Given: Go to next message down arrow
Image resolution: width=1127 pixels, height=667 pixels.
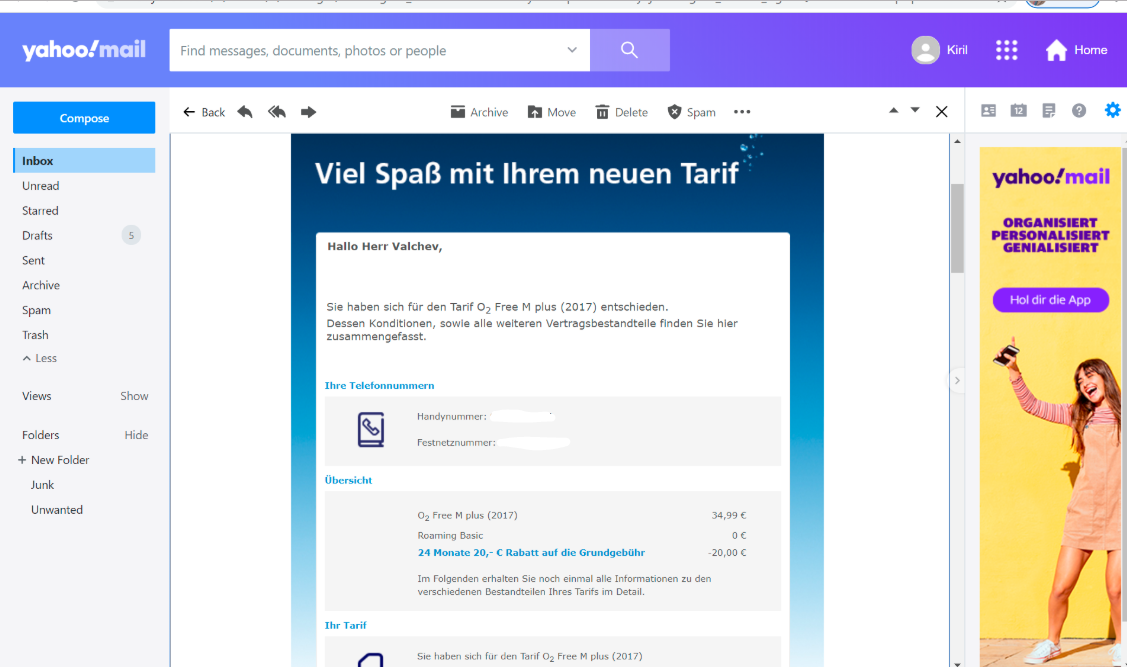Looking at the screenshot, I should (915, 110).
